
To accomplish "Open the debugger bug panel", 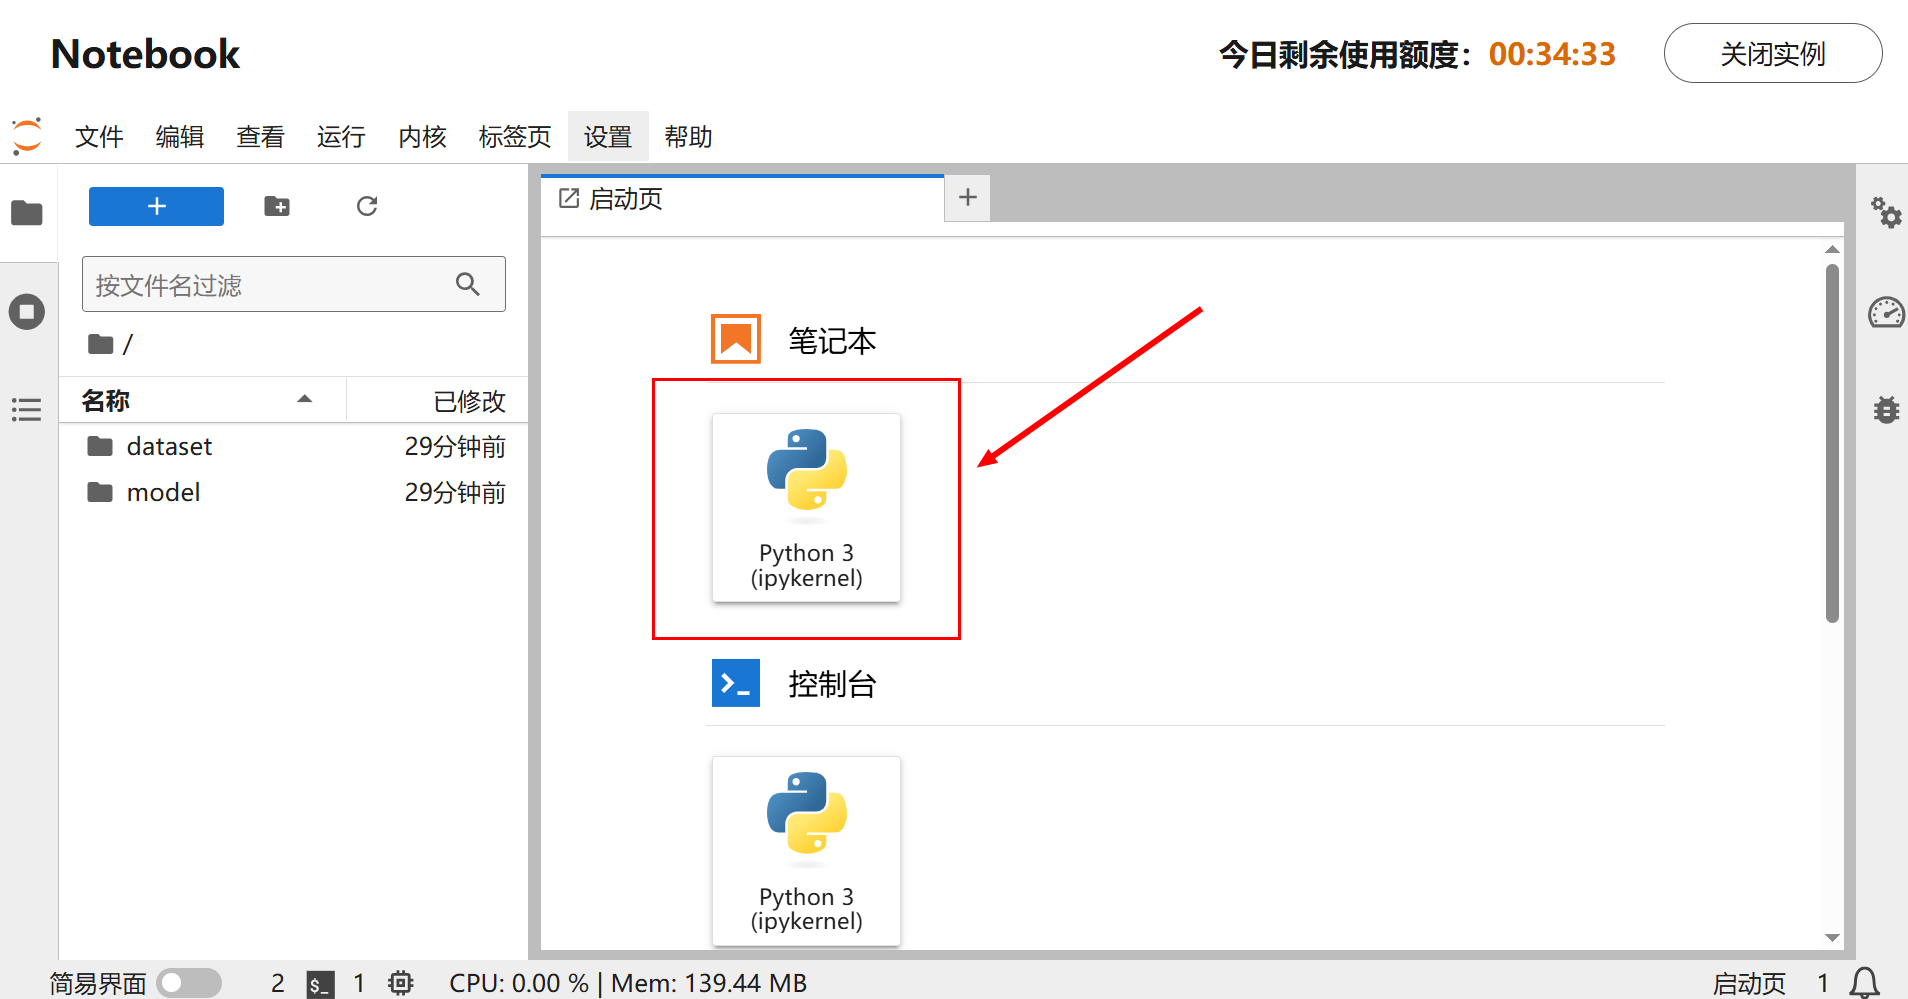I will [1886, 409].
